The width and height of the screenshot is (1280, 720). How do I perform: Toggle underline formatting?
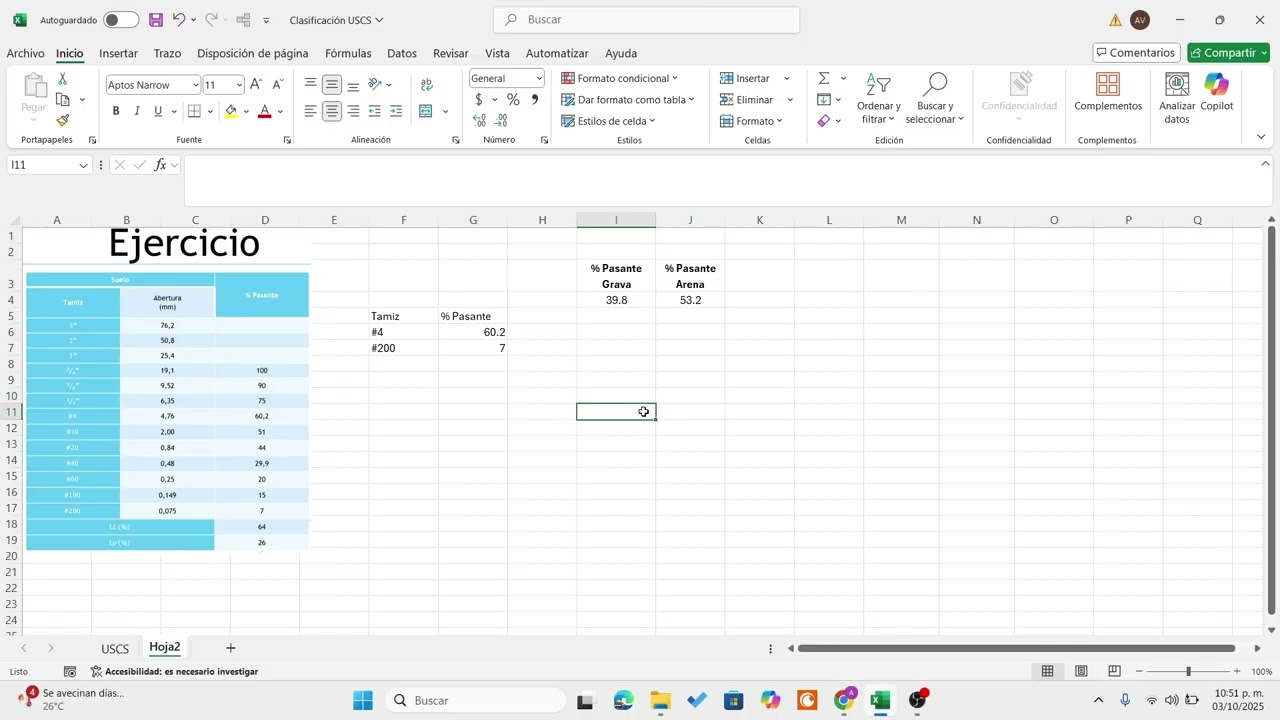[158, 112]
